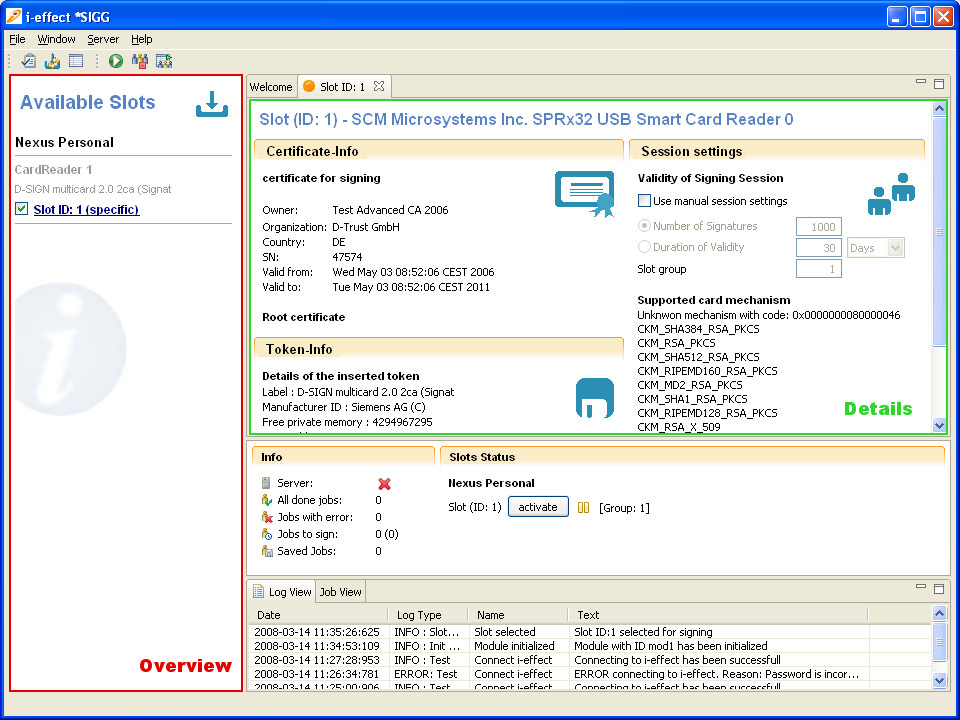The height and width of the screenshot is (720, 960).
Task: Select Number of Signatures radio button
Action: (644, 226)
